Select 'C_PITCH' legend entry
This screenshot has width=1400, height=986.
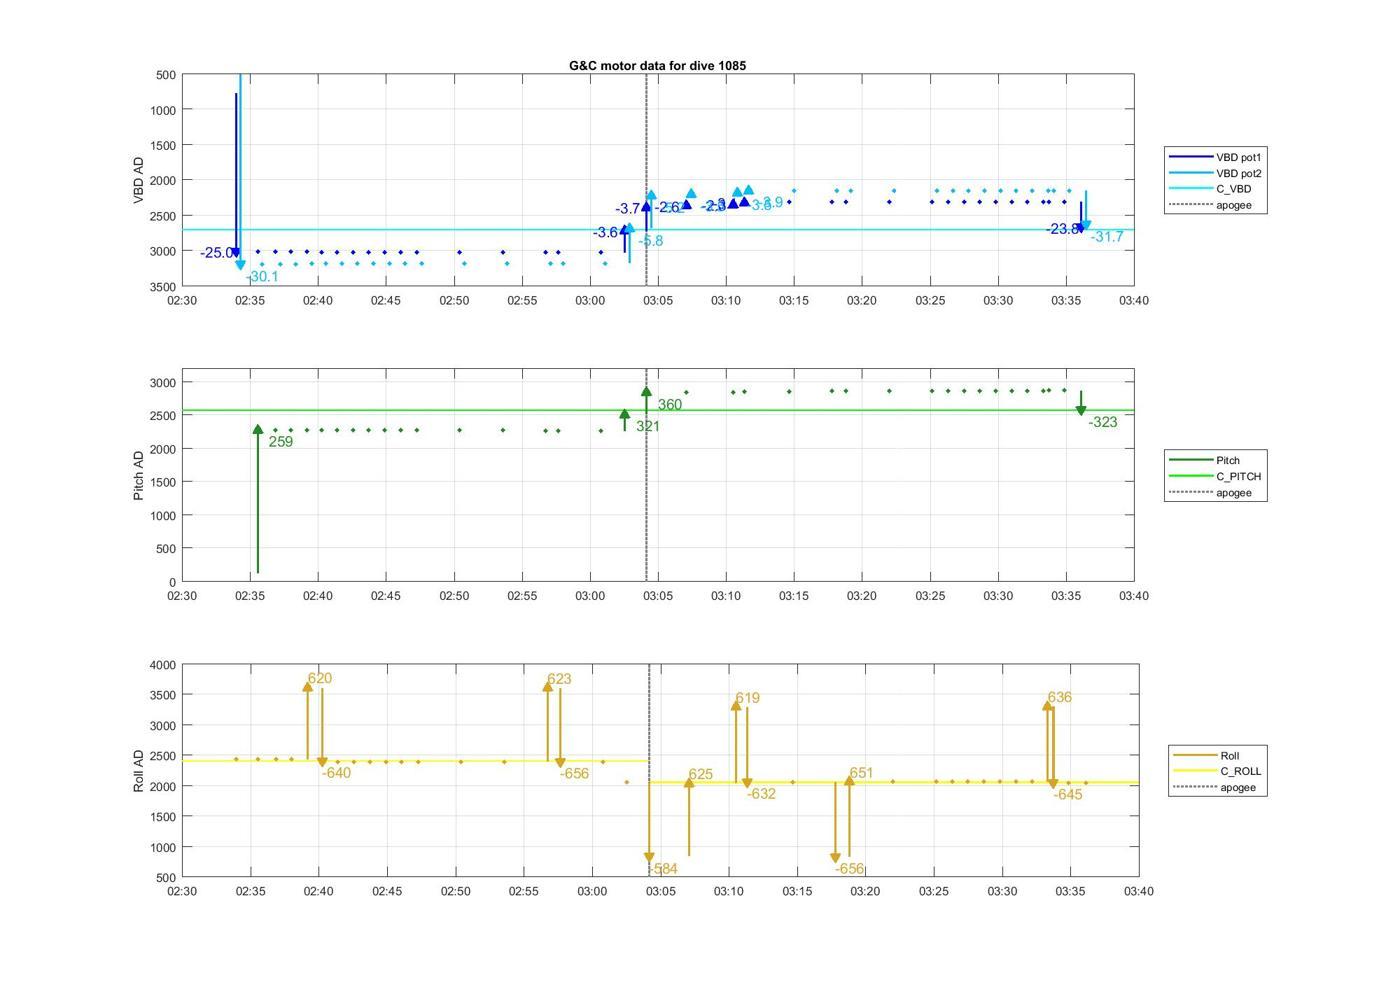pos(1216,476)
